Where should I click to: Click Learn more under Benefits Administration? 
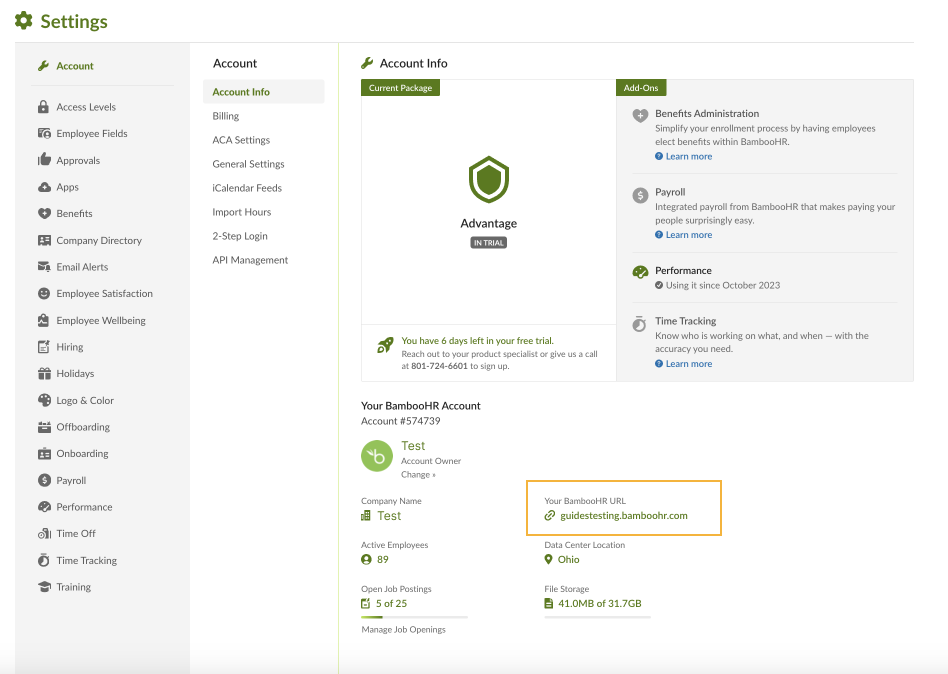coord(688,156)
